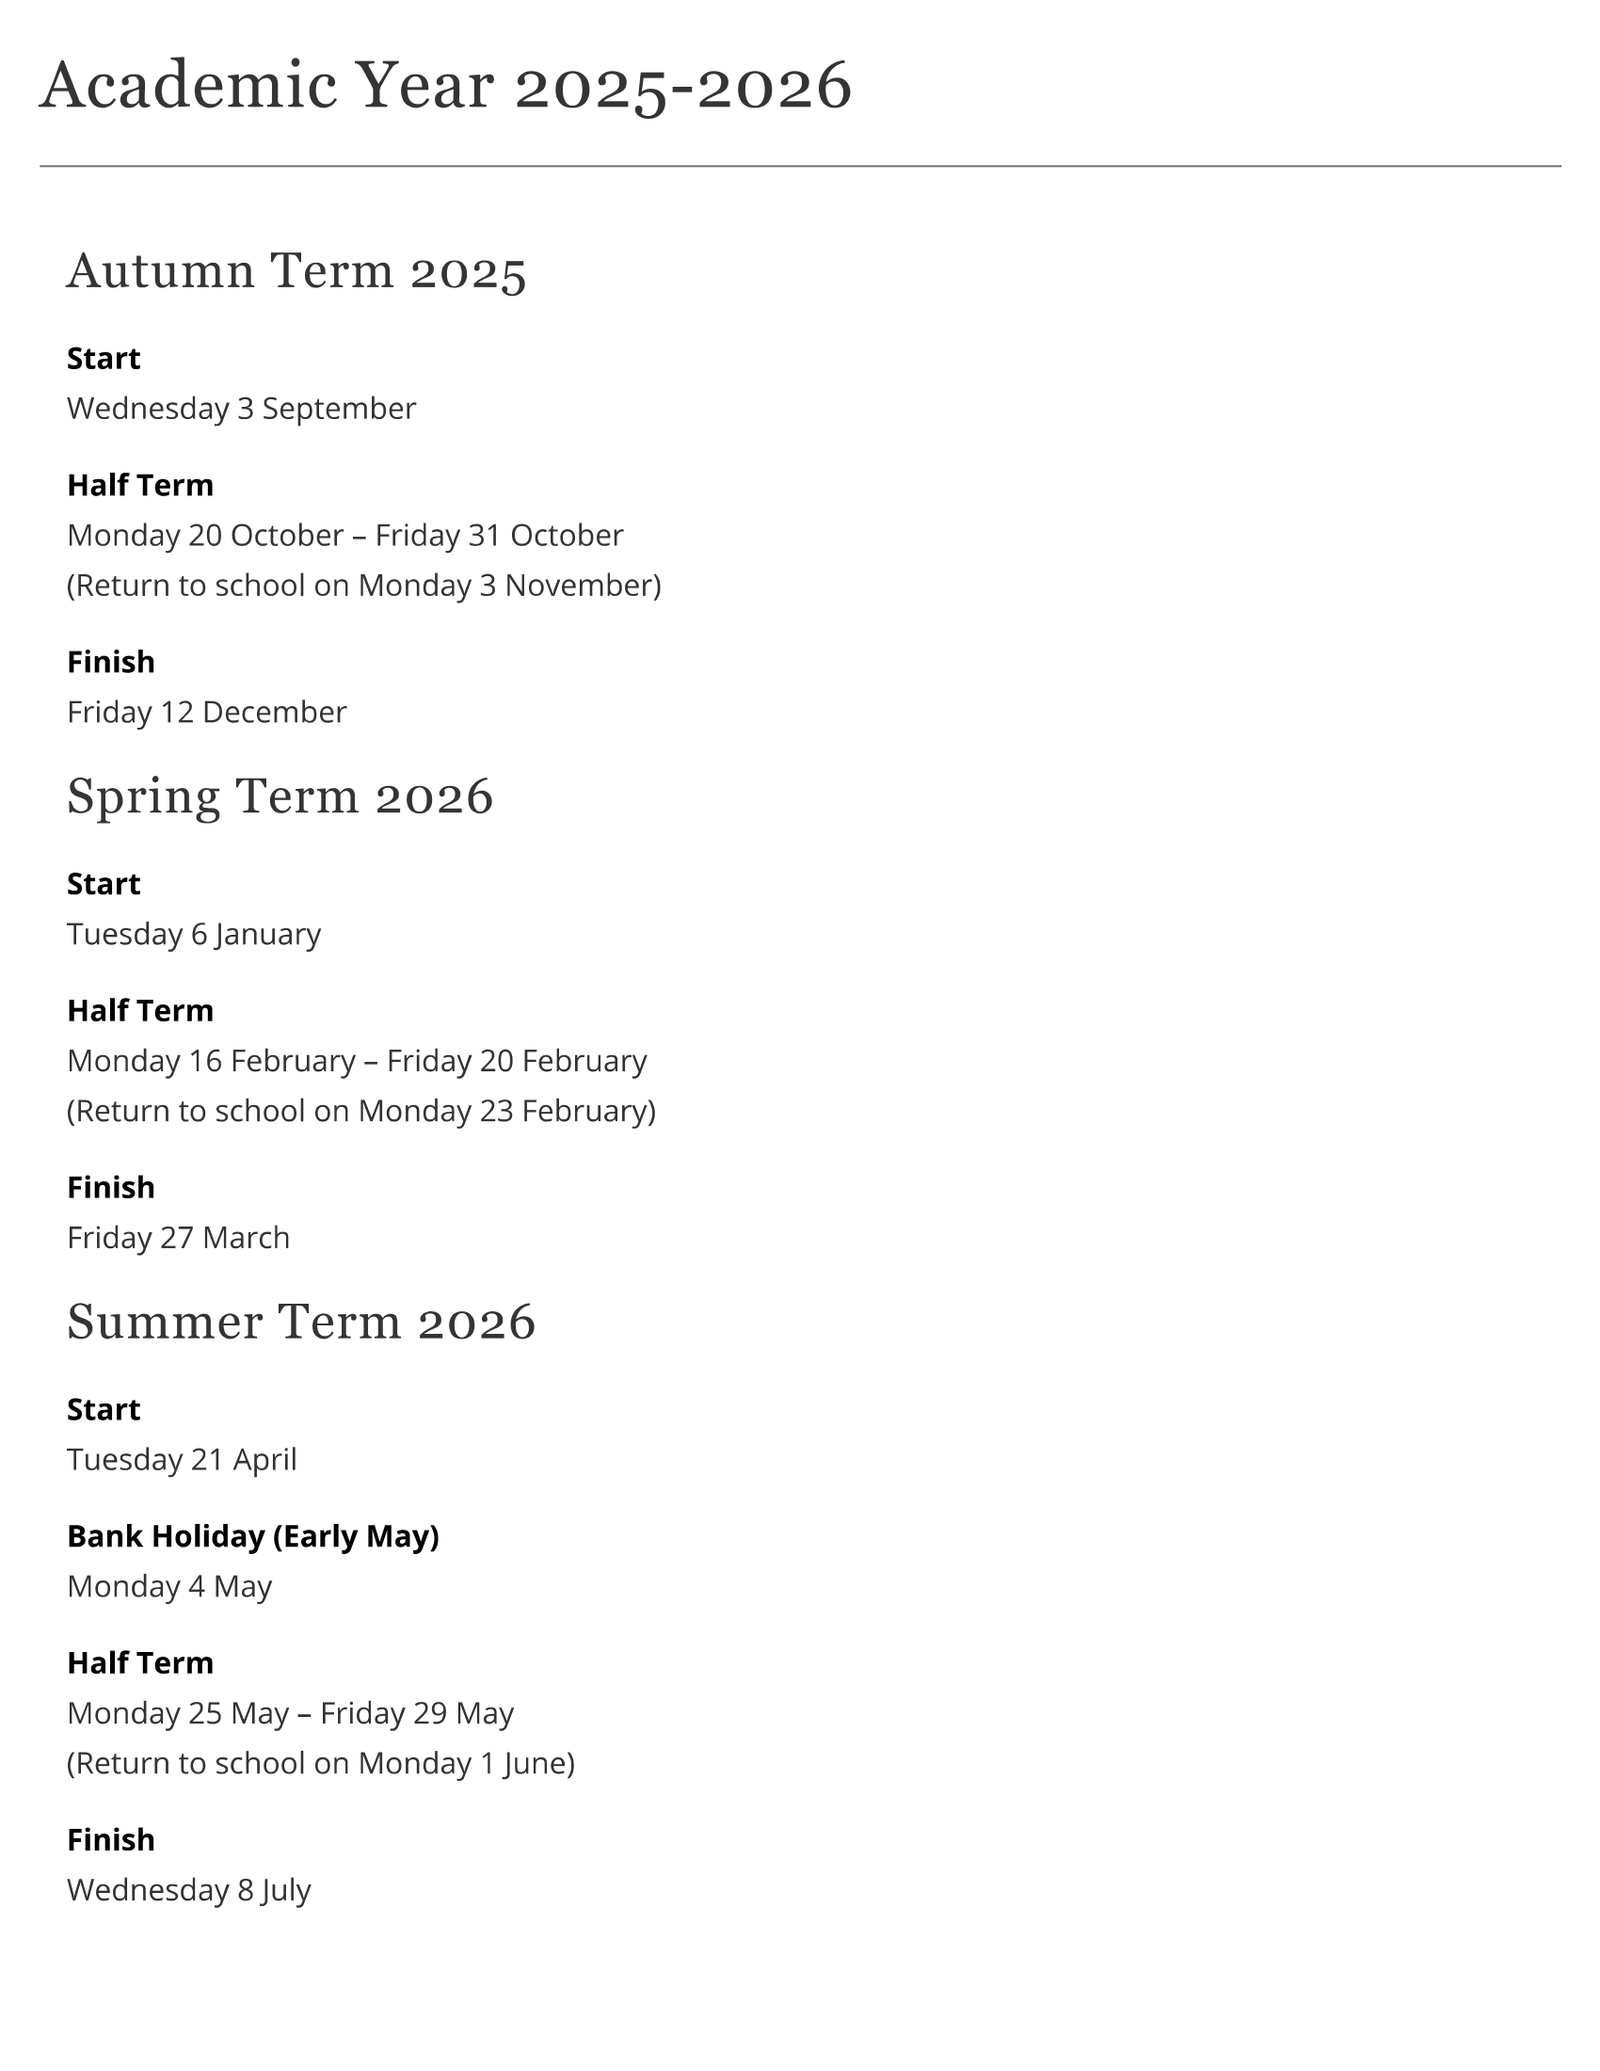This screenshot has height=2071, width=1600.
Task: Click the Summer Term 2026 heading
Action: tap(301, 1322)
